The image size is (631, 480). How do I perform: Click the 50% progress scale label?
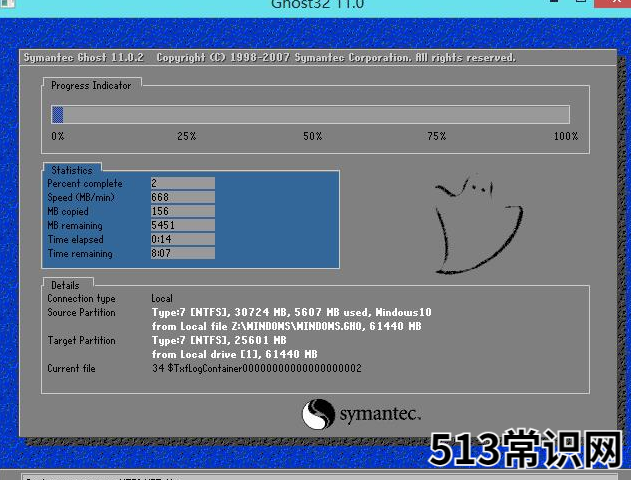(x=313, y=136)
